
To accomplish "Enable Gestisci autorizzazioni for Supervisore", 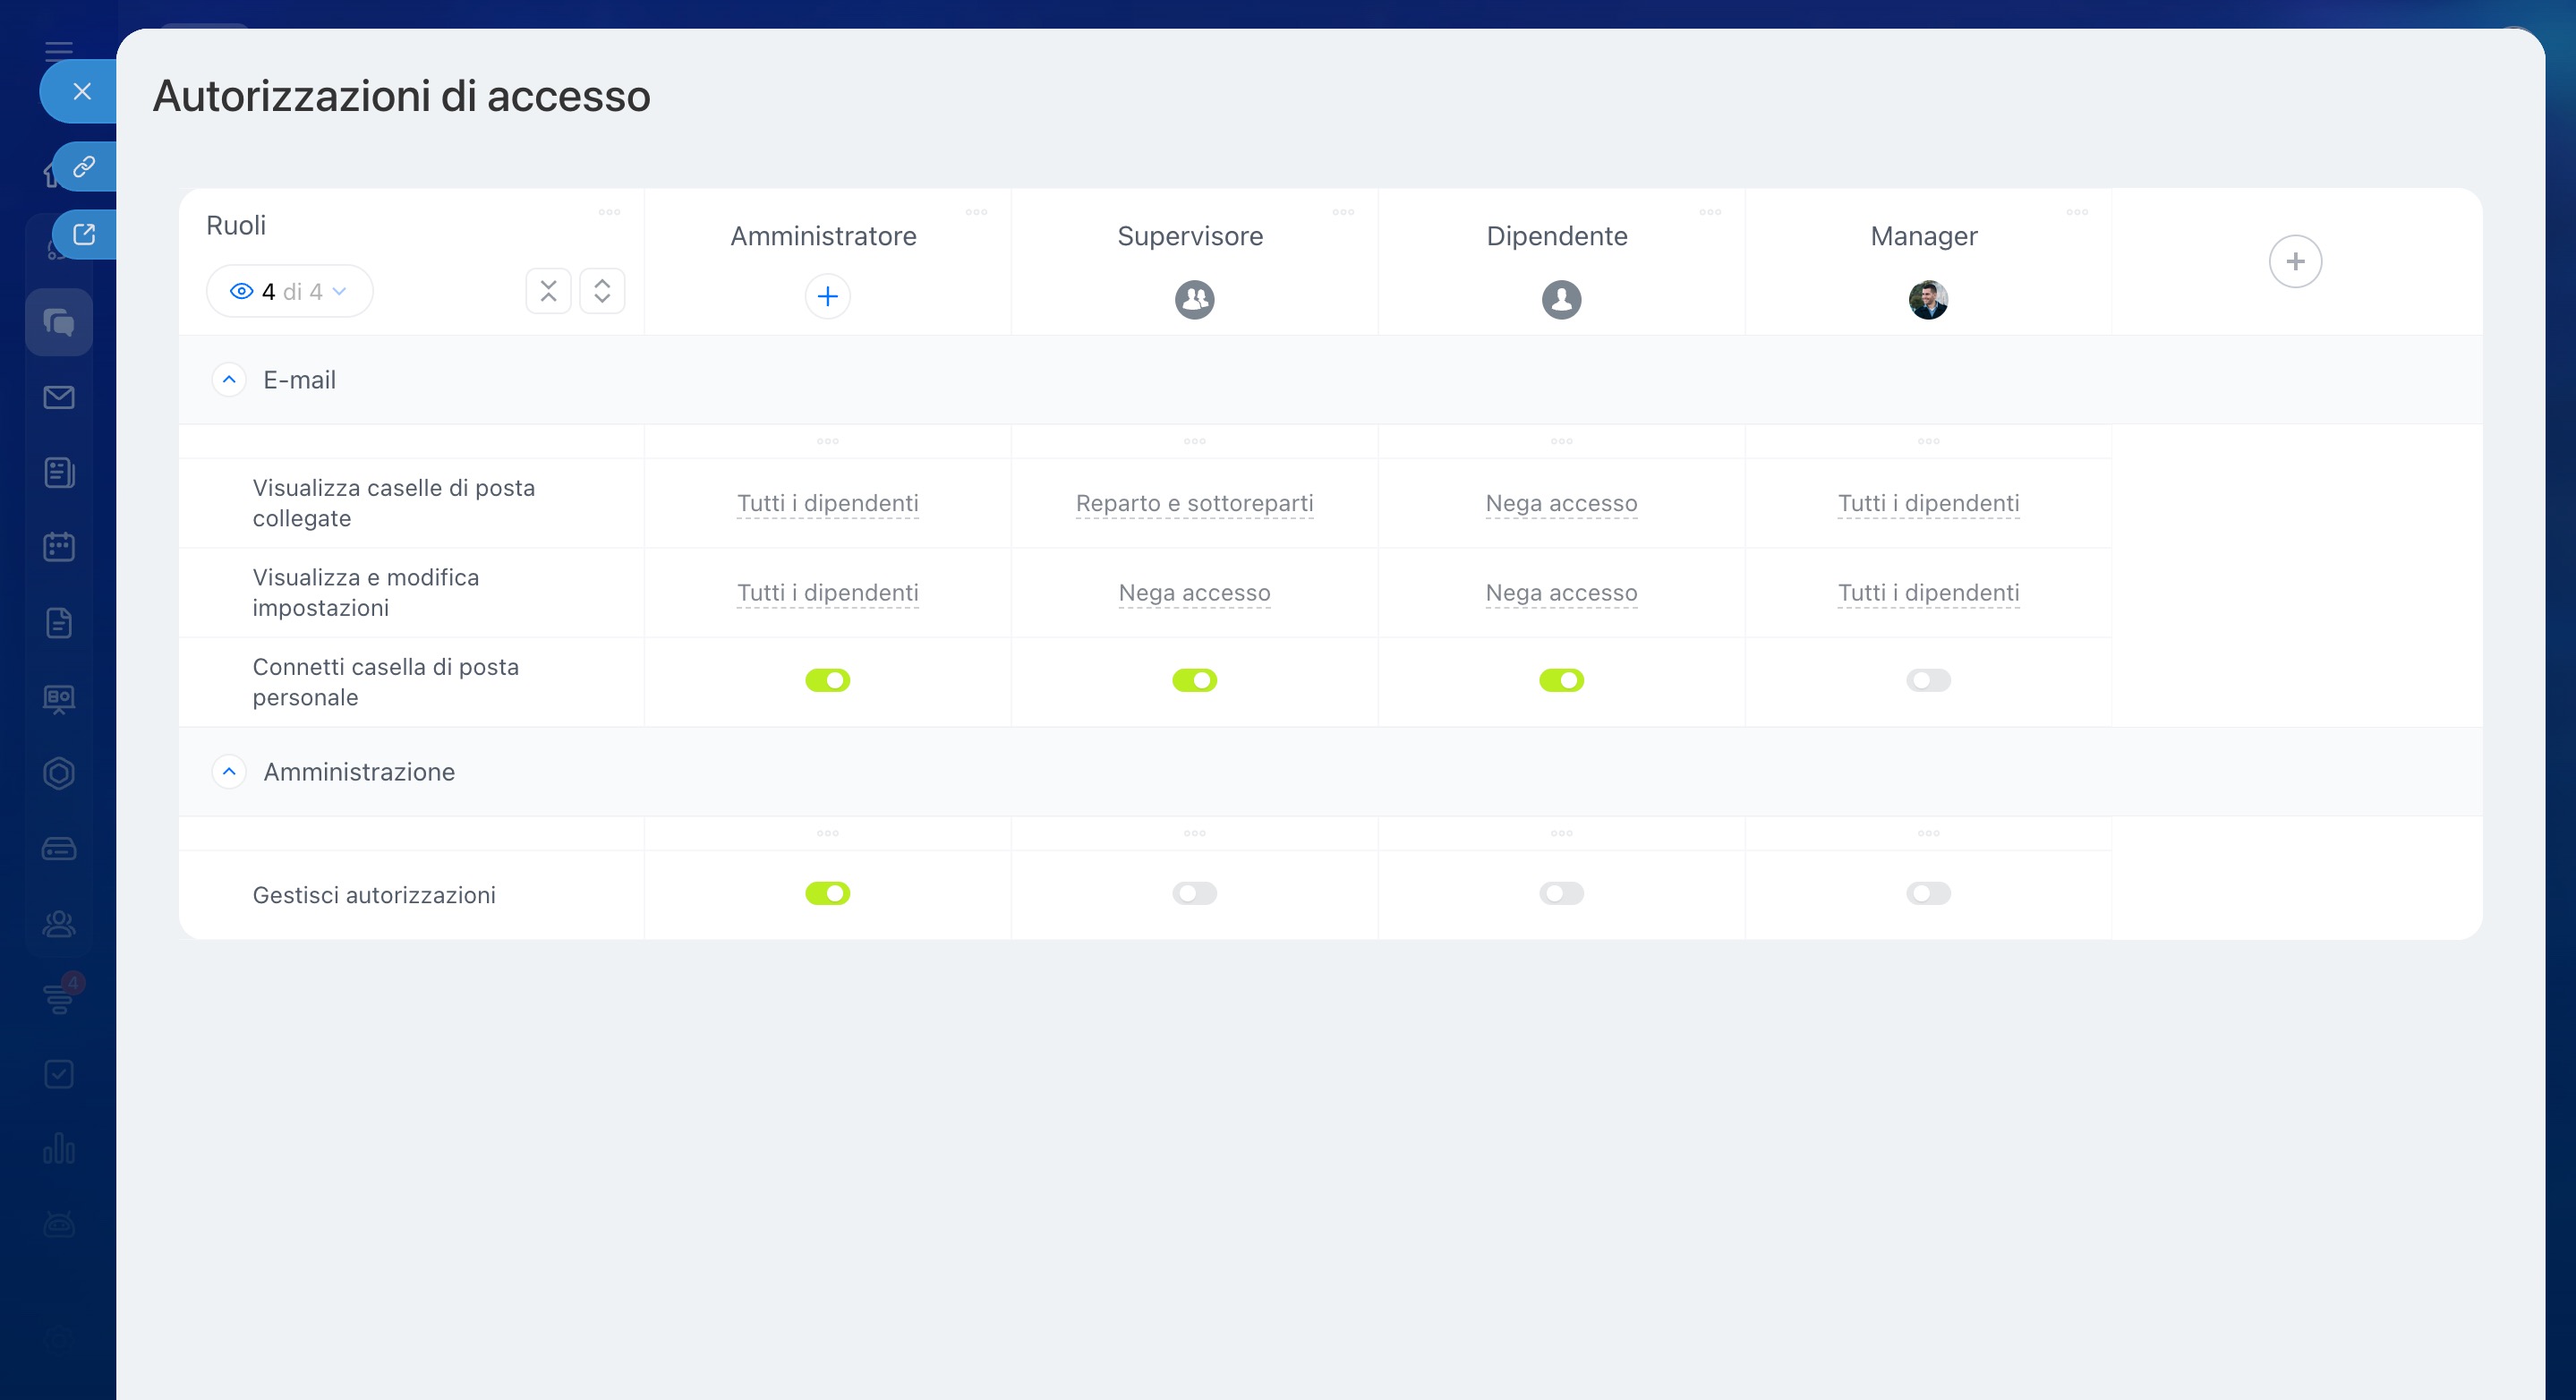I will tap(1194, 893).
